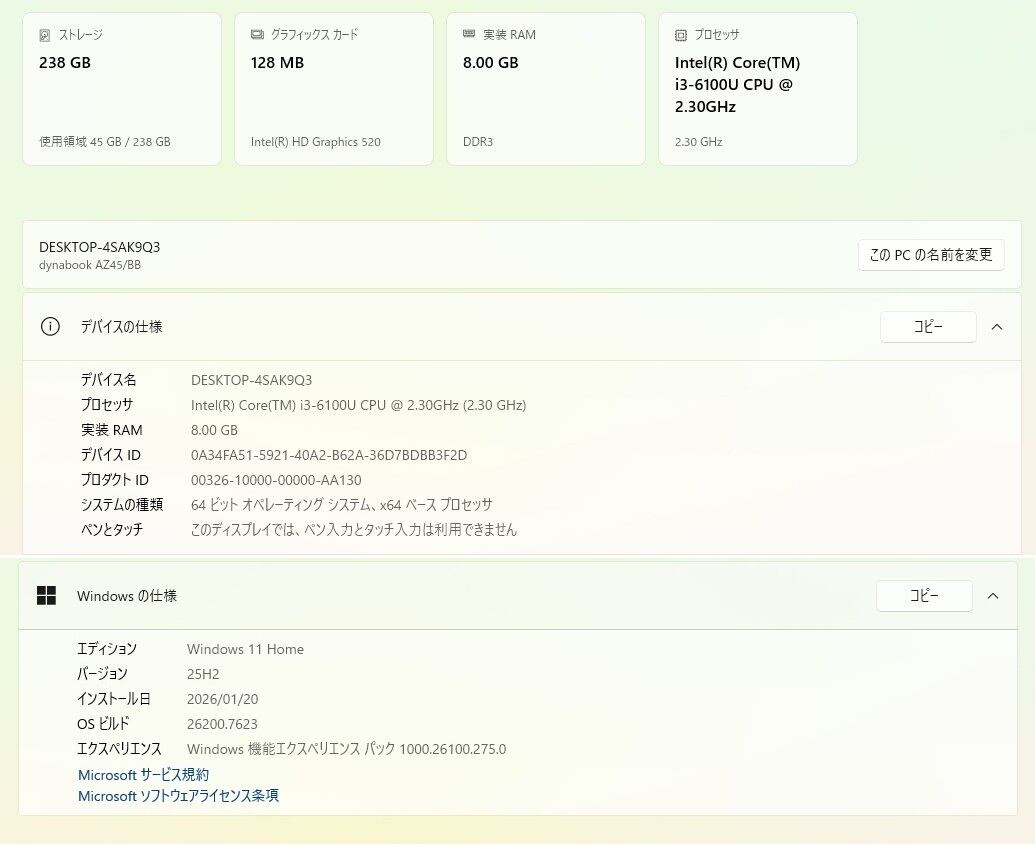Click the 8.00 GB value in RAM card
Image resolution: width=1036 pixels, height=845 pixels.
tap(490, 63)
